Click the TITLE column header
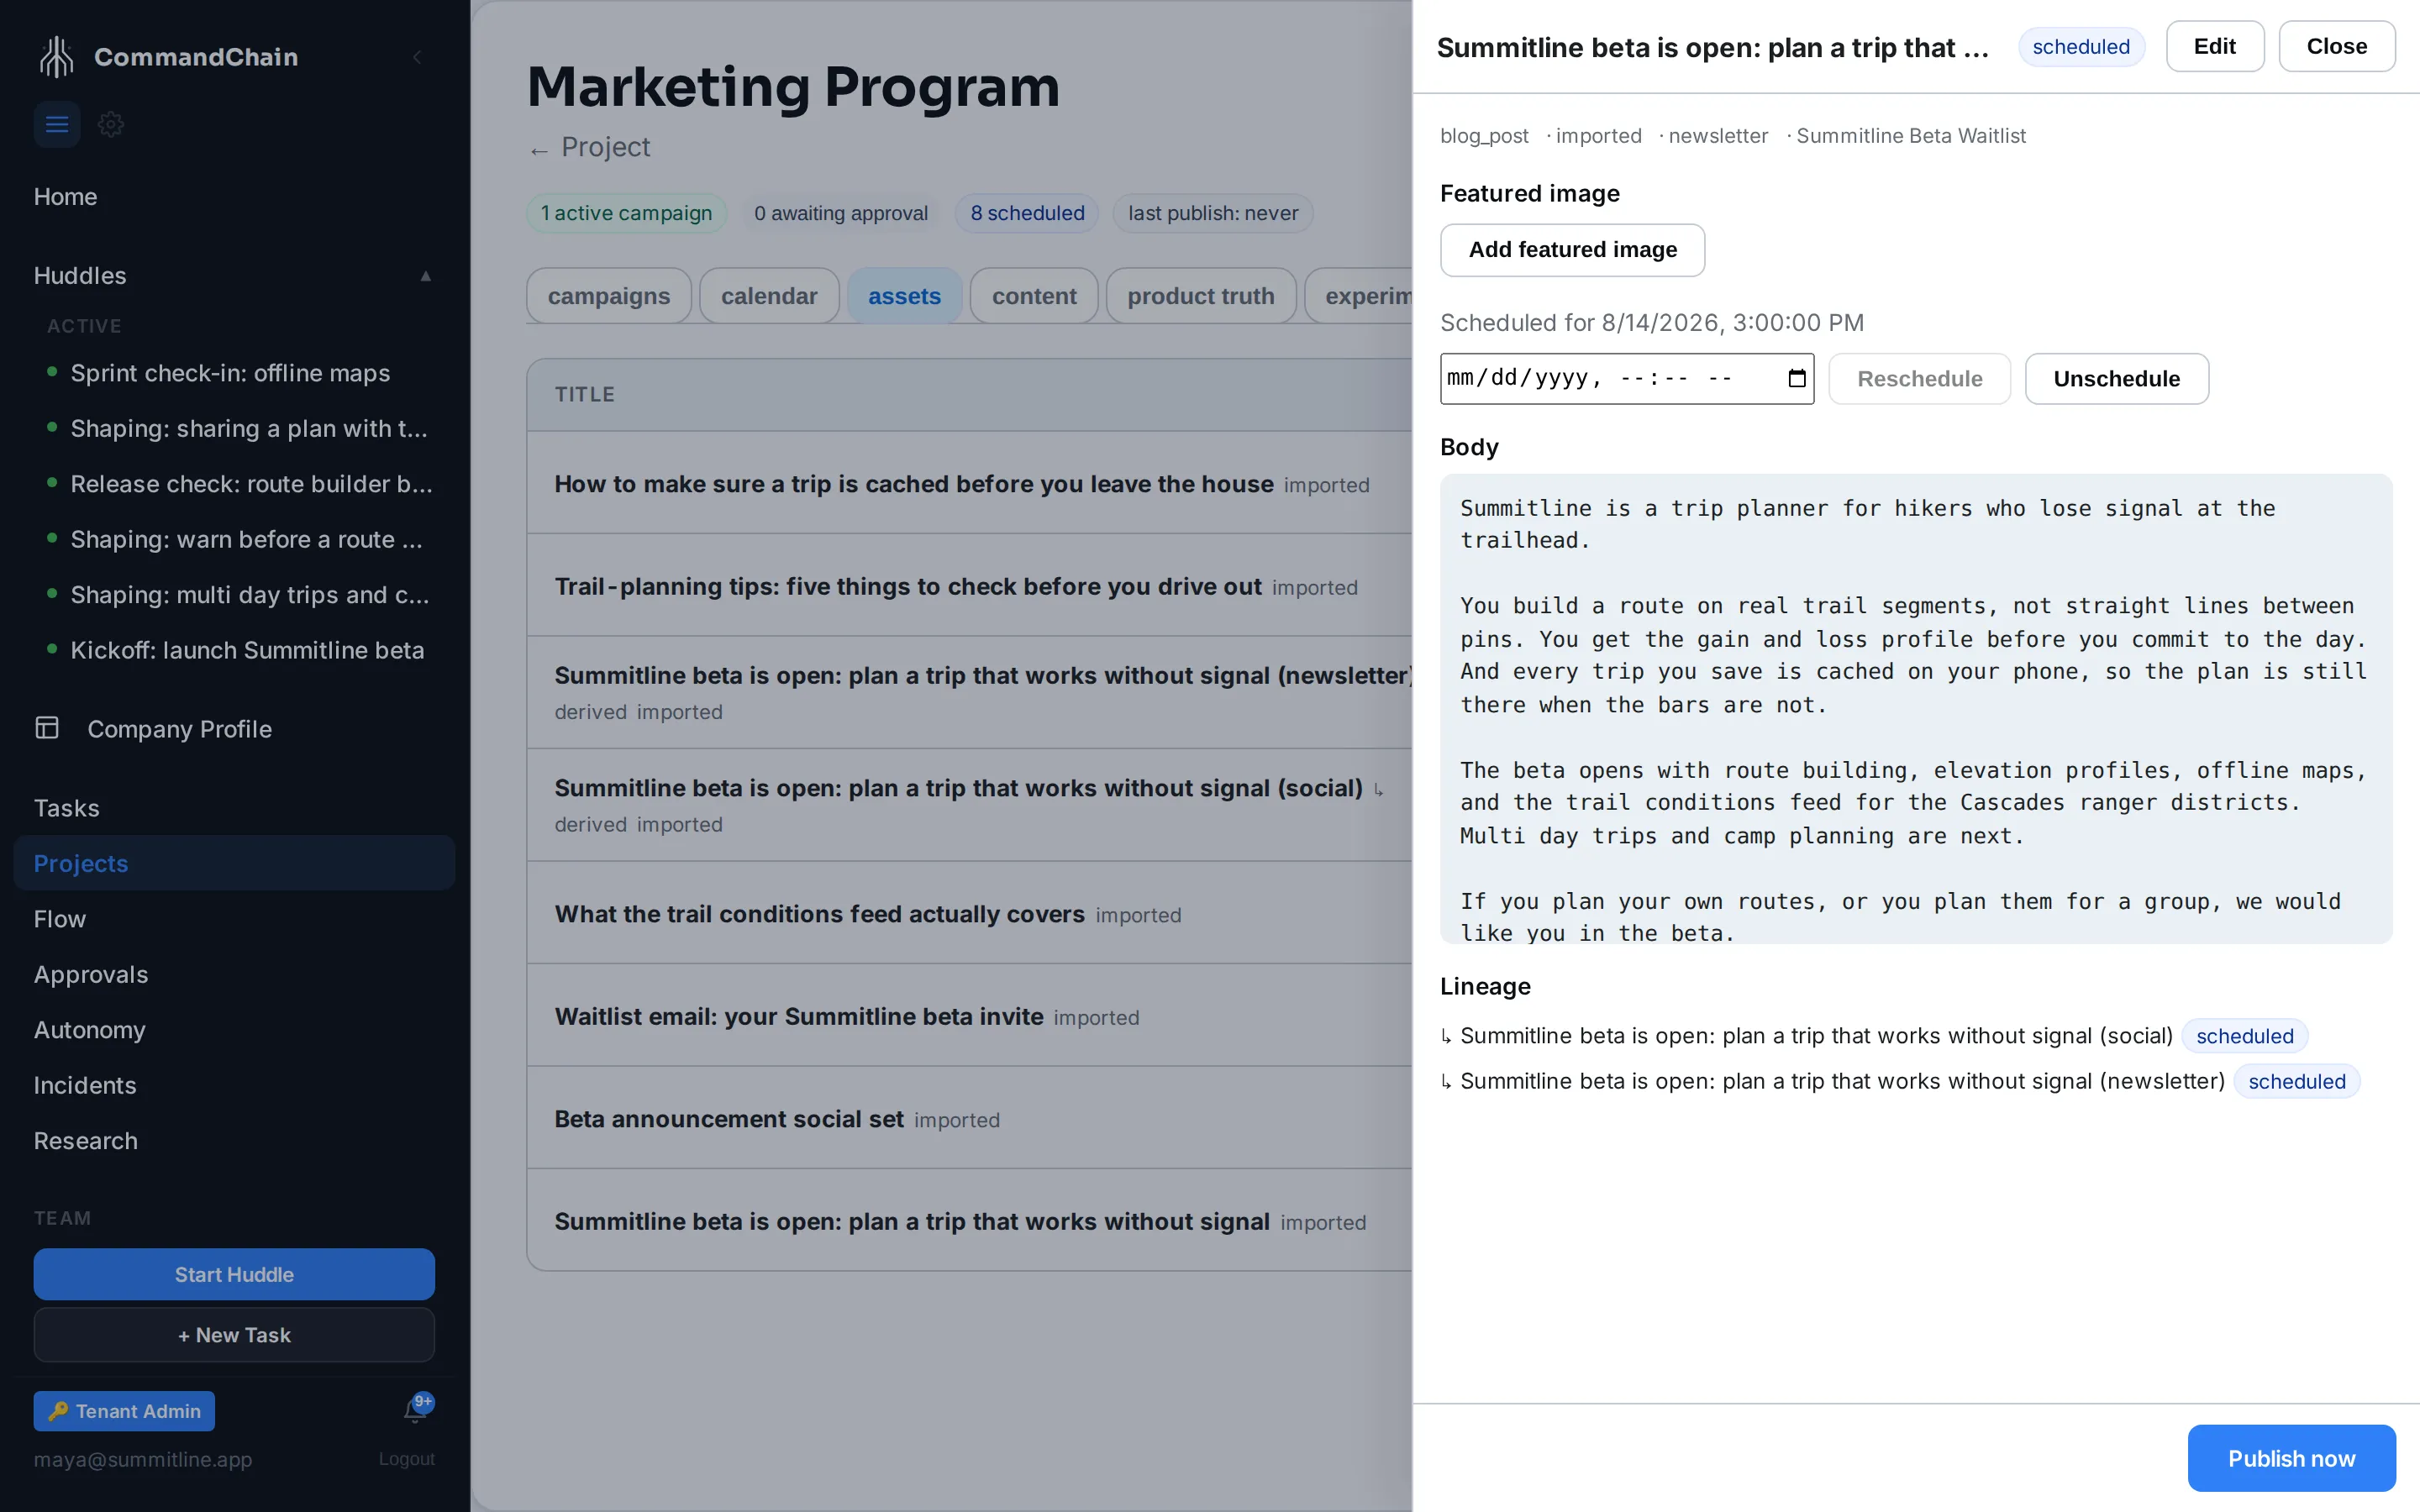The image size is (2420, 1512). pyautogui.click(x=585, y=395)
